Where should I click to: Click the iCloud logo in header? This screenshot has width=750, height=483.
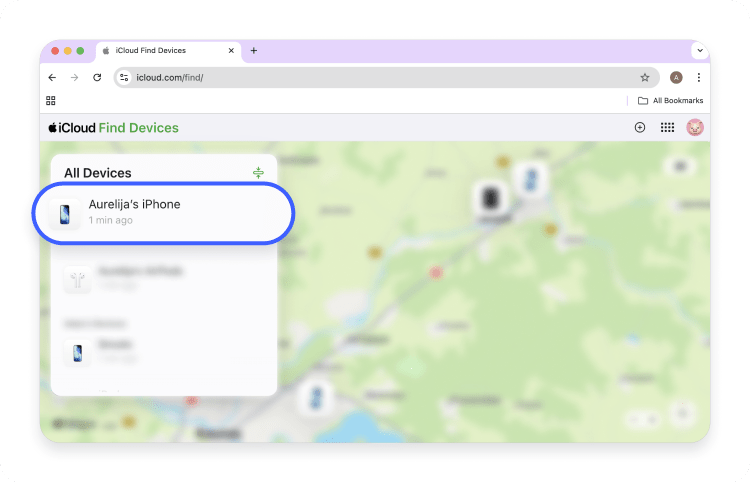pyautogui.click(x=70, y=128)
